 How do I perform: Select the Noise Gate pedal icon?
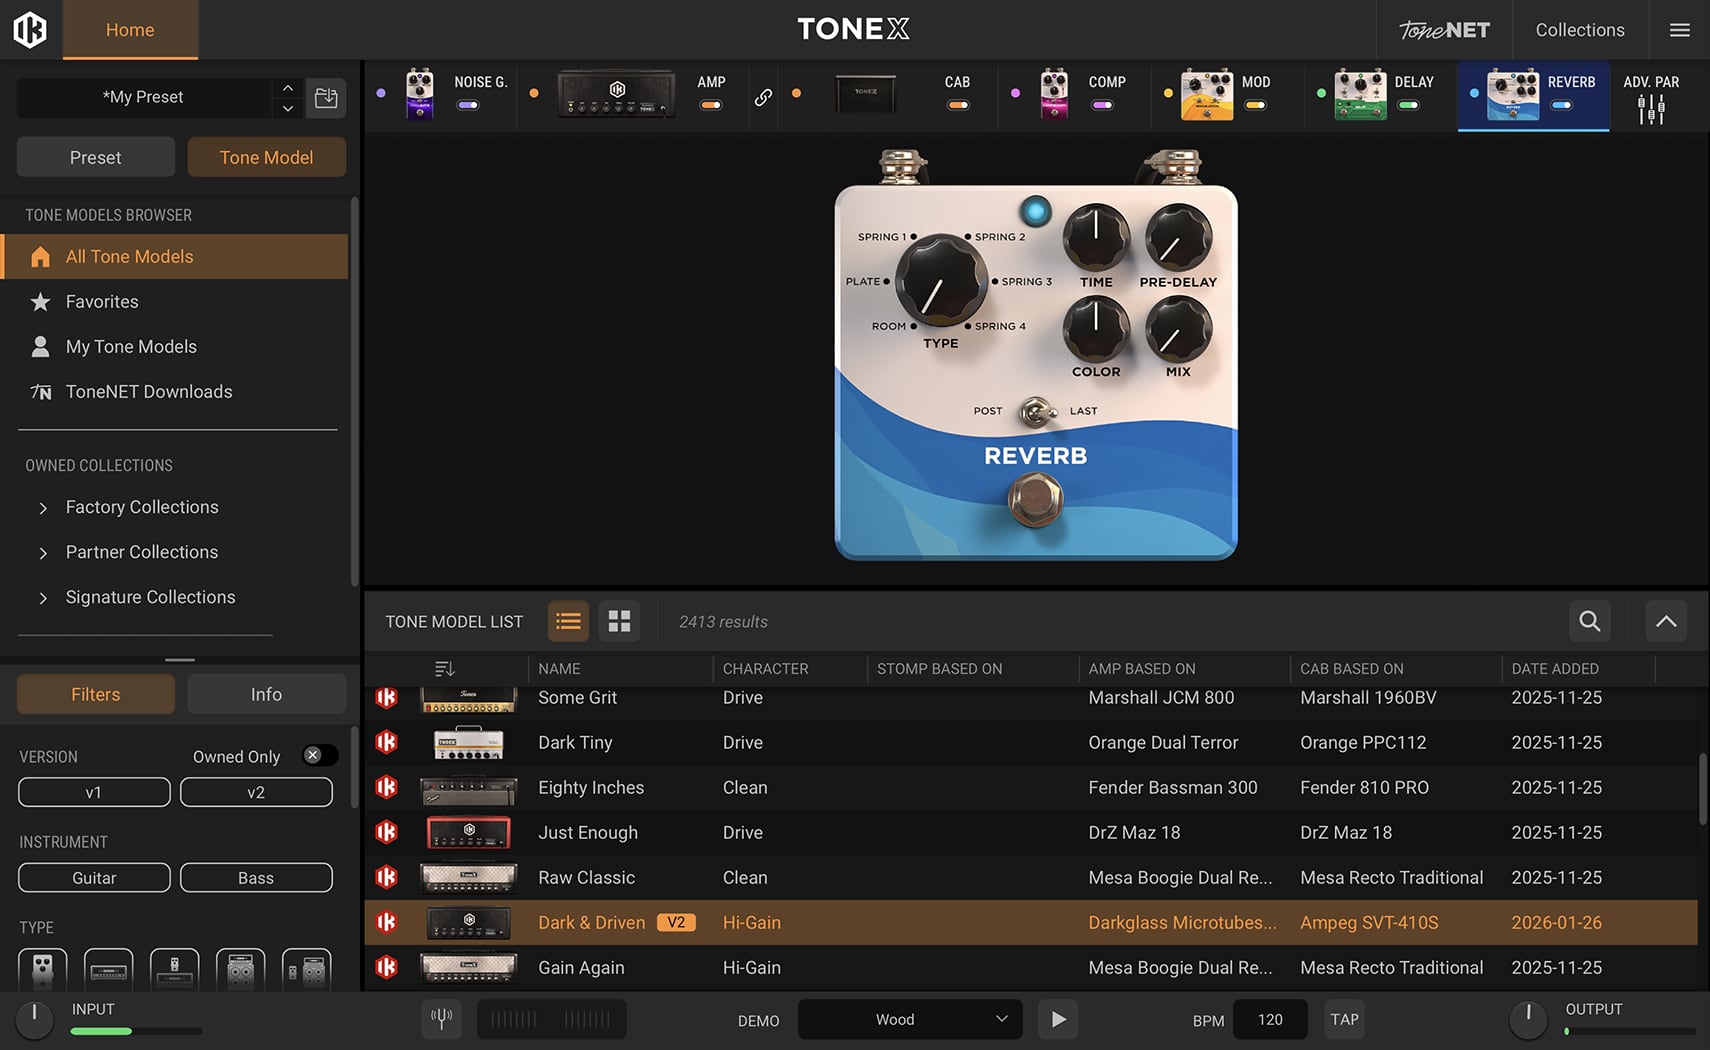pos(420,95)
